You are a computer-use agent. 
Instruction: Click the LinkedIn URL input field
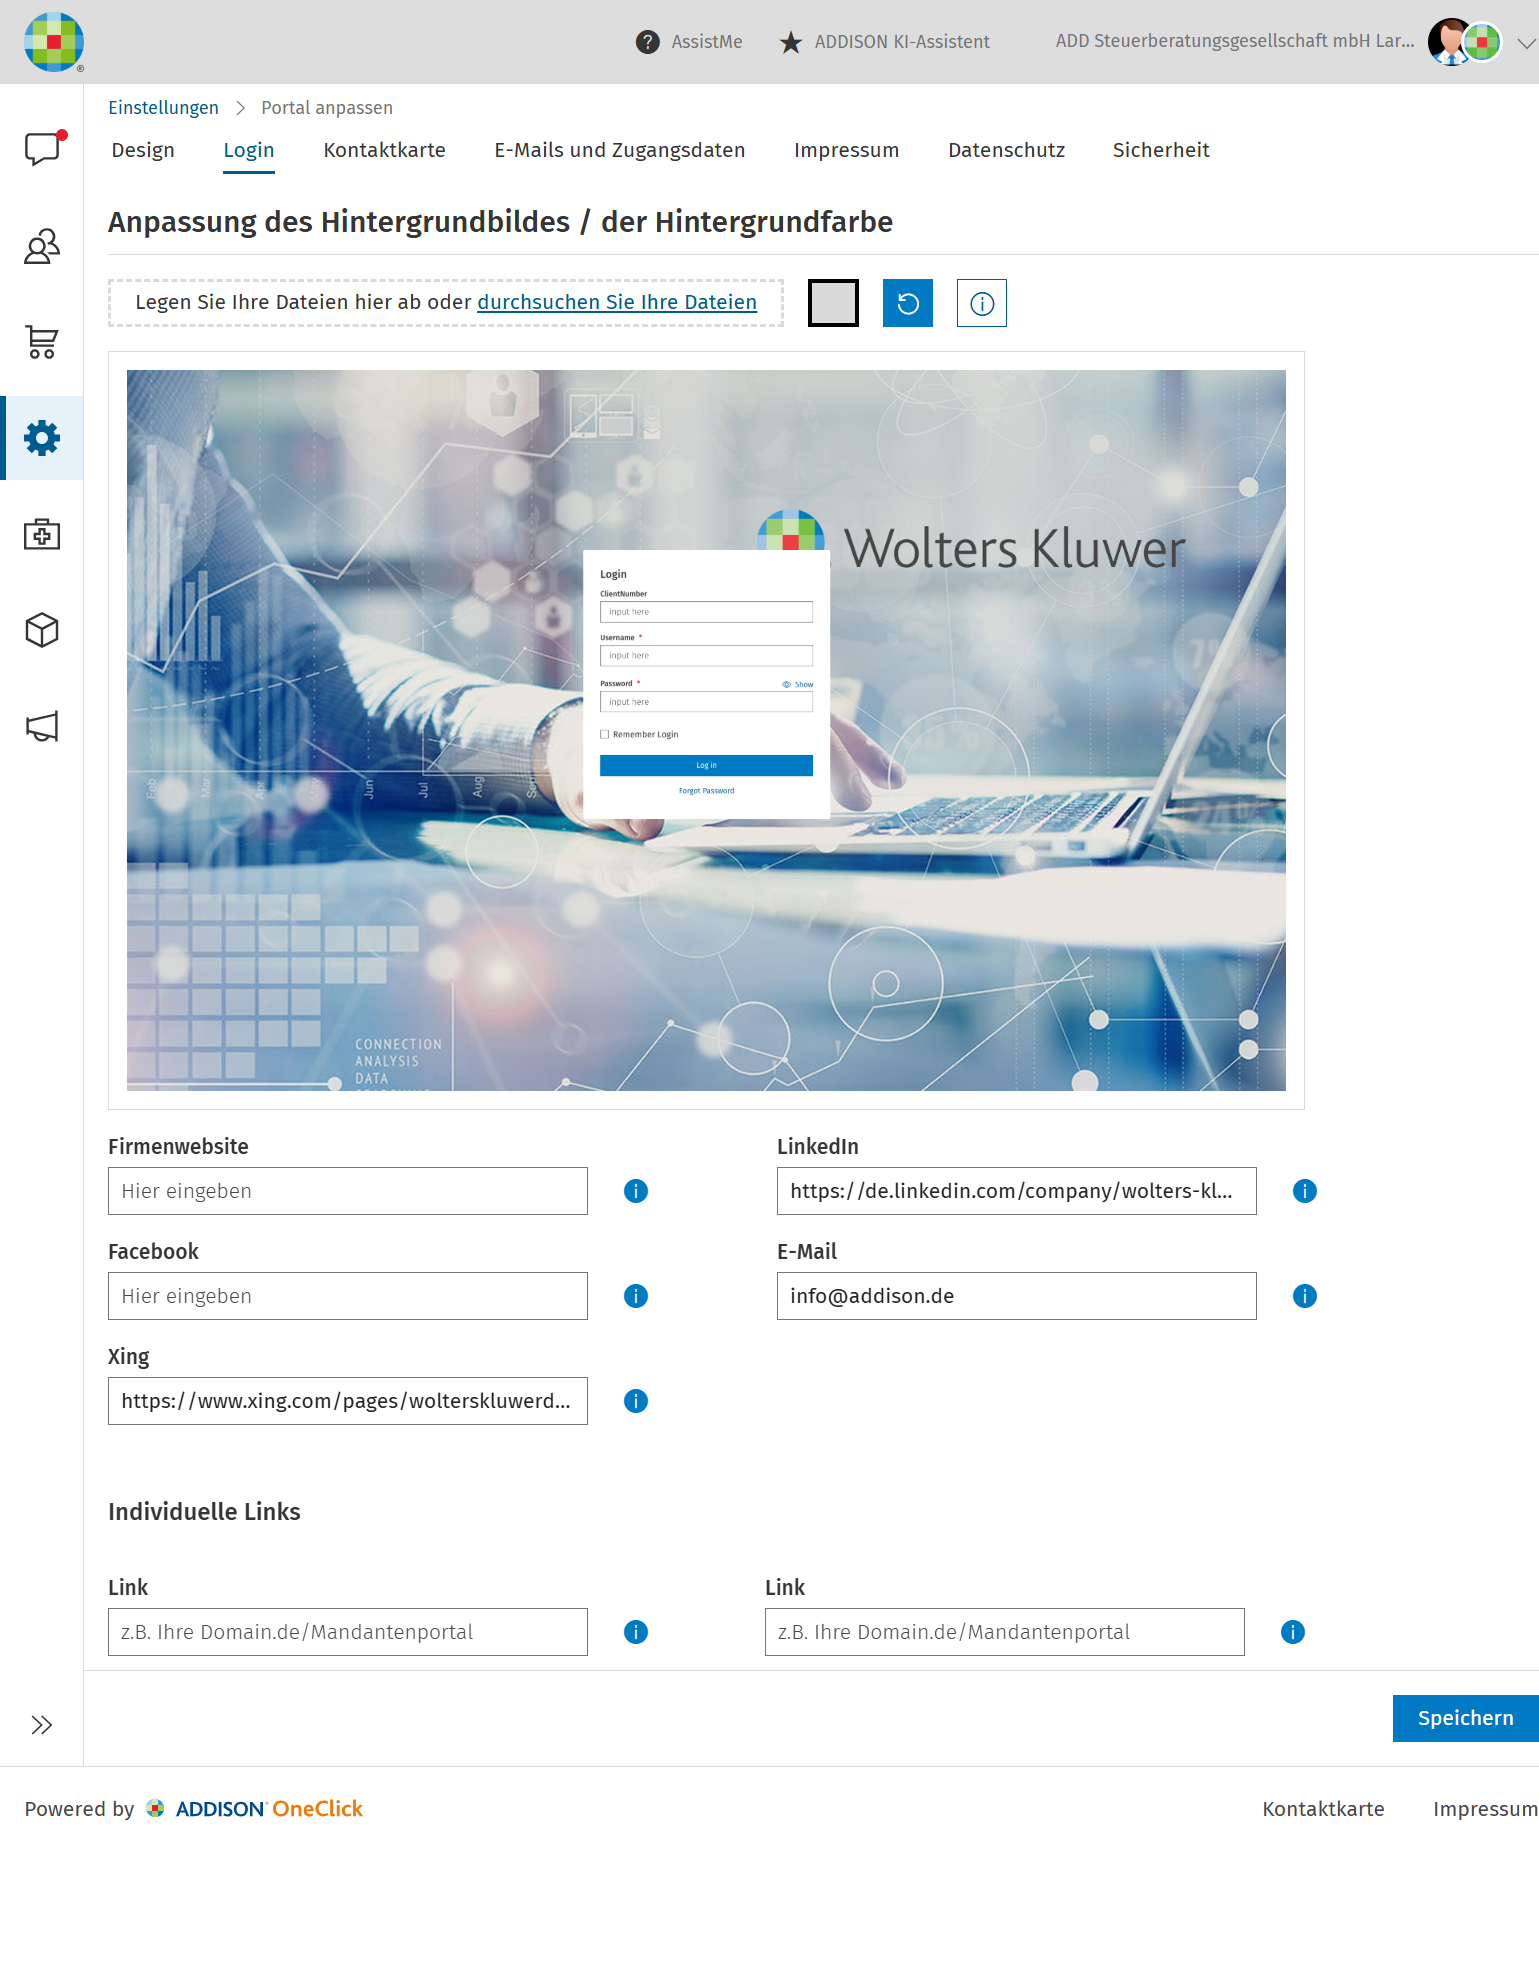1017,1191
